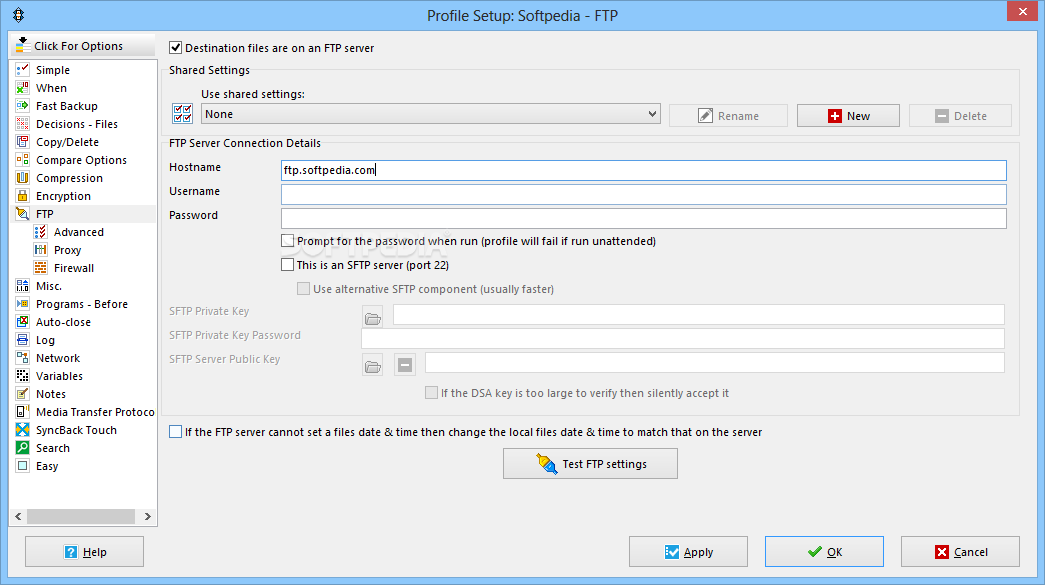1045x585 pixels.
Task: Click the sidebar scroll right arrow
Action: [x=147, y=516]
